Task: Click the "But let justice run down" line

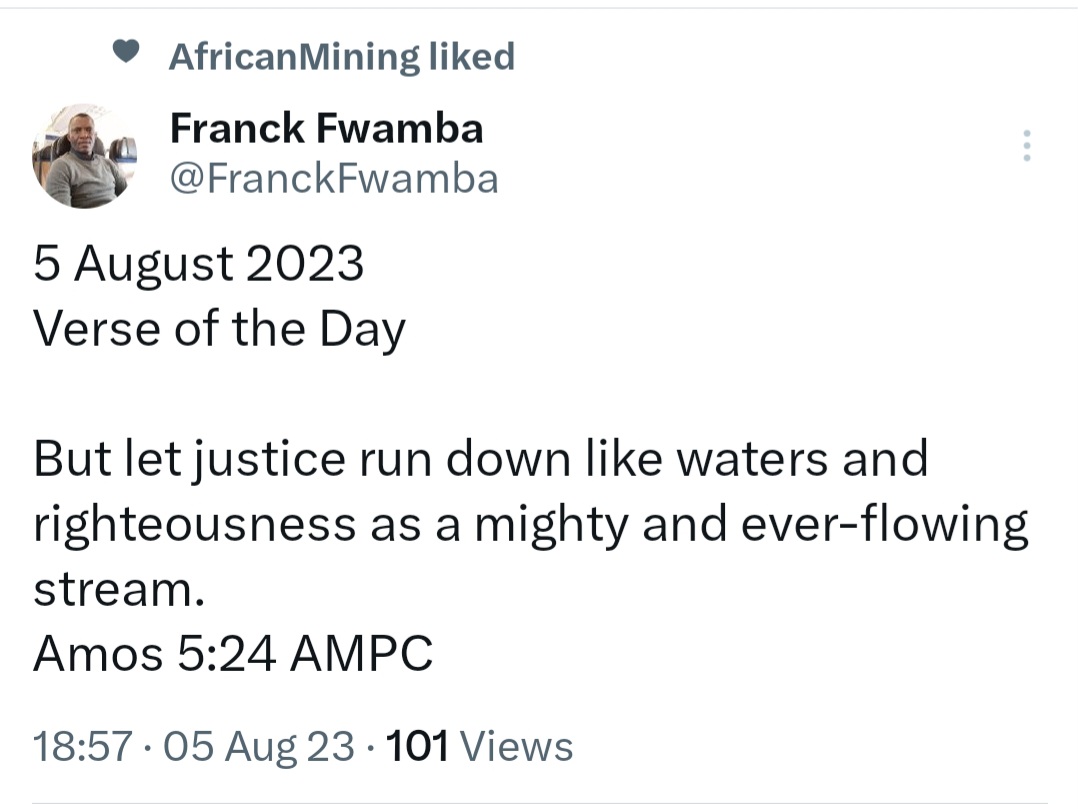Action: [480, 459]
